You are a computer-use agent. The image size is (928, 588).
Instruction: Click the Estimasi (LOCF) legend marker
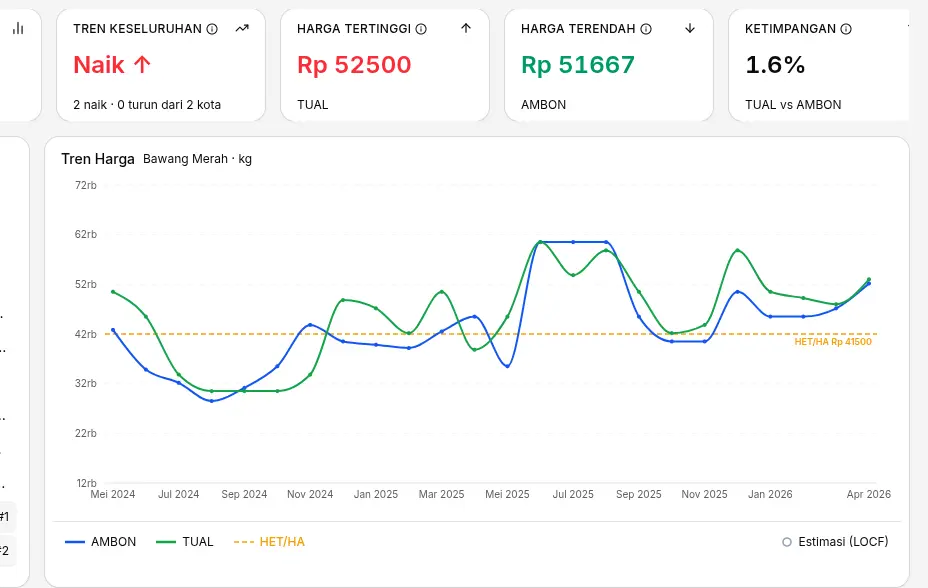click(787, 542)
